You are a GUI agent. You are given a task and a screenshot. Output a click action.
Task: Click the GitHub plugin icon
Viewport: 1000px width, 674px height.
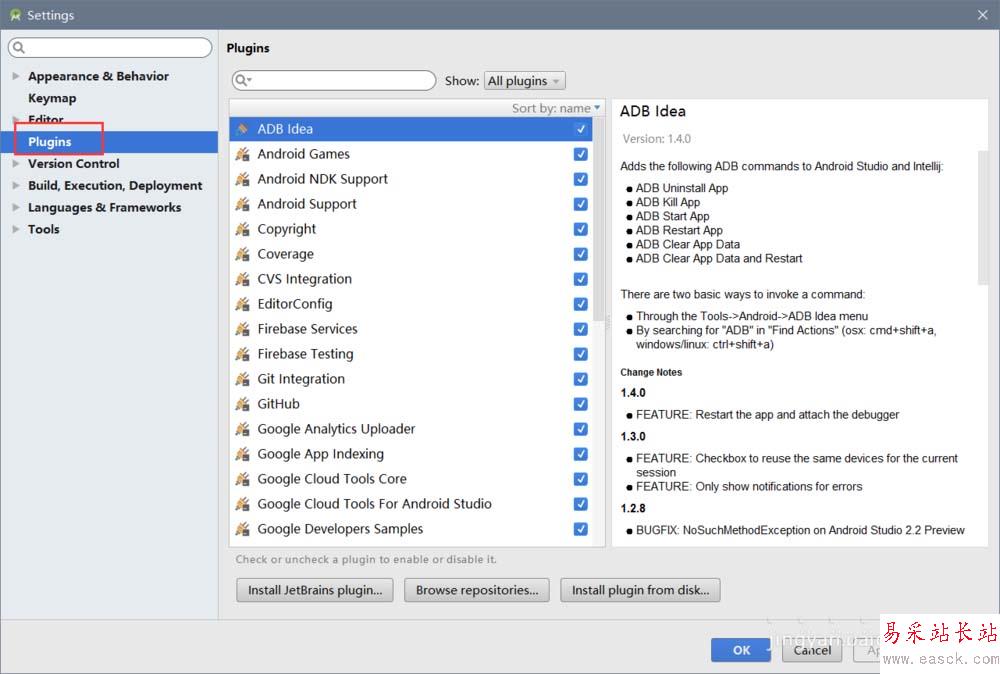click(x=242, y=404)
